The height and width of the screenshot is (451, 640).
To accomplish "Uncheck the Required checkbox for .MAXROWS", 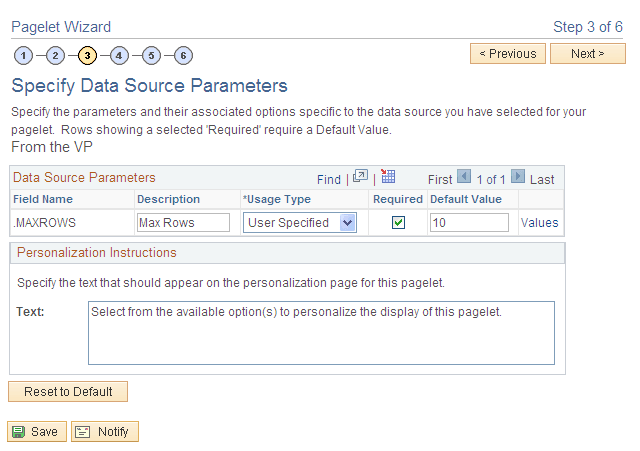I will pos(398,222).
